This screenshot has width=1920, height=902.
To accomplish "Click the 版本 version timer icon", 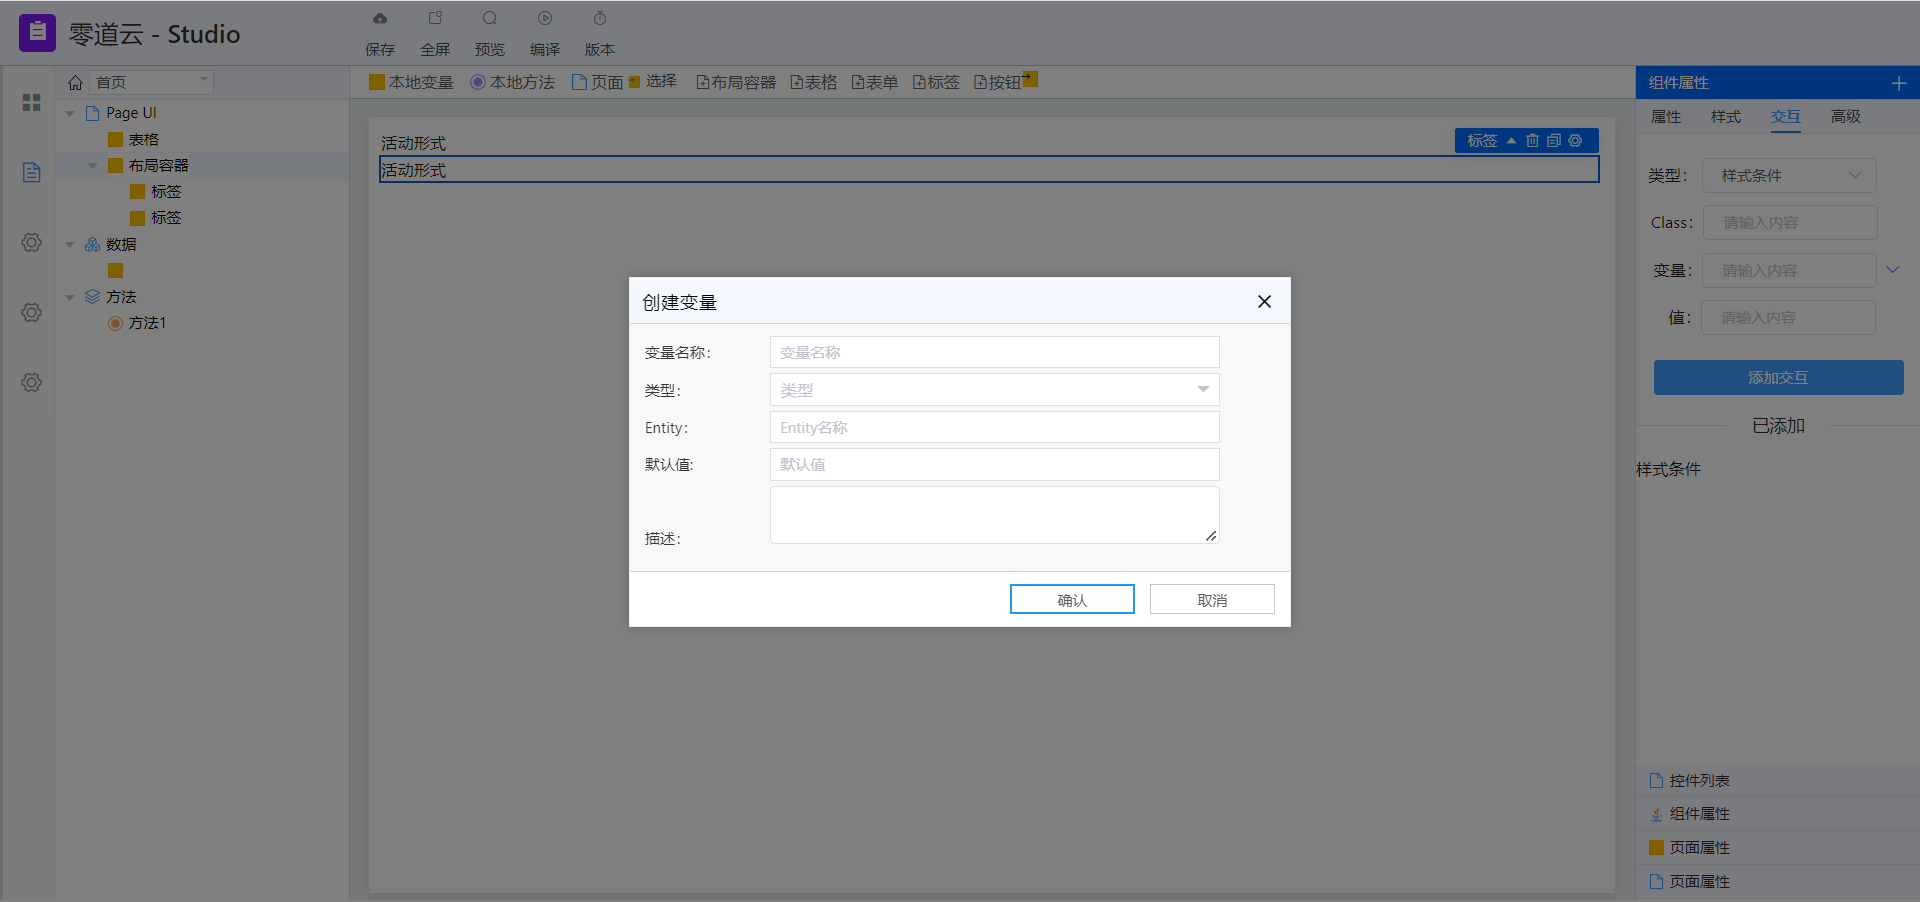I will (600, 18).
